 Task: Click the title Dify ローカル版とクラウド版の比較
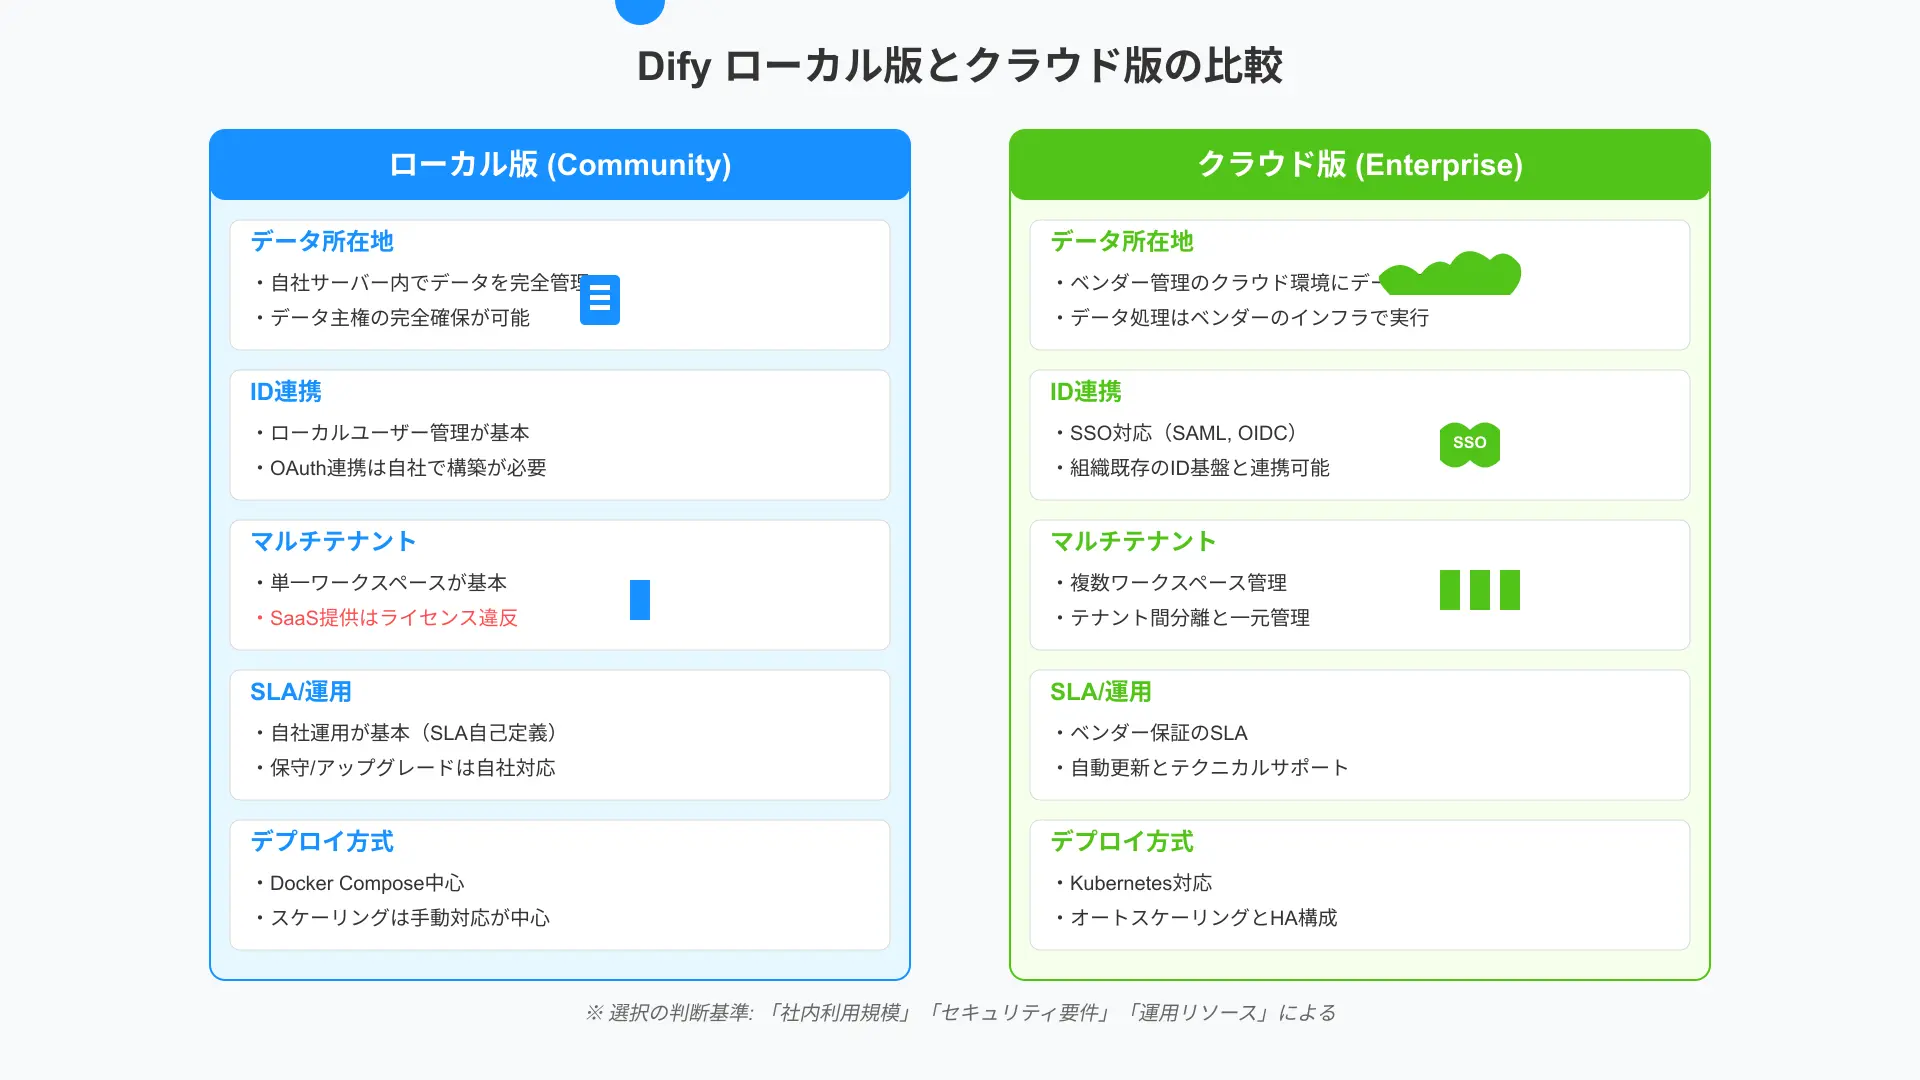(x=960, y=66)
